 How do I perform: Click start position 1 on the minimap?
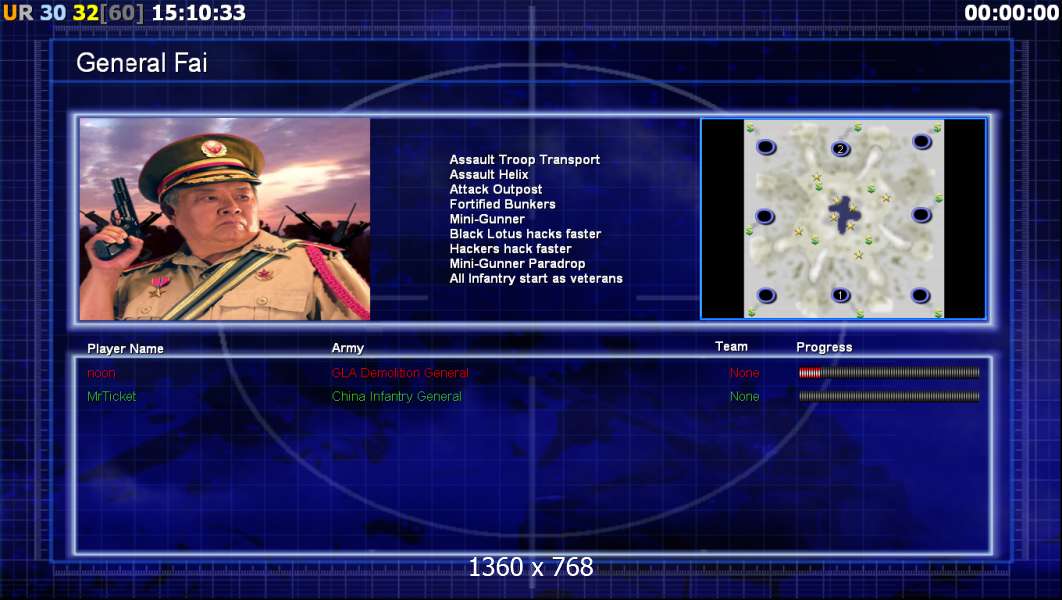[x=841, y=295]
